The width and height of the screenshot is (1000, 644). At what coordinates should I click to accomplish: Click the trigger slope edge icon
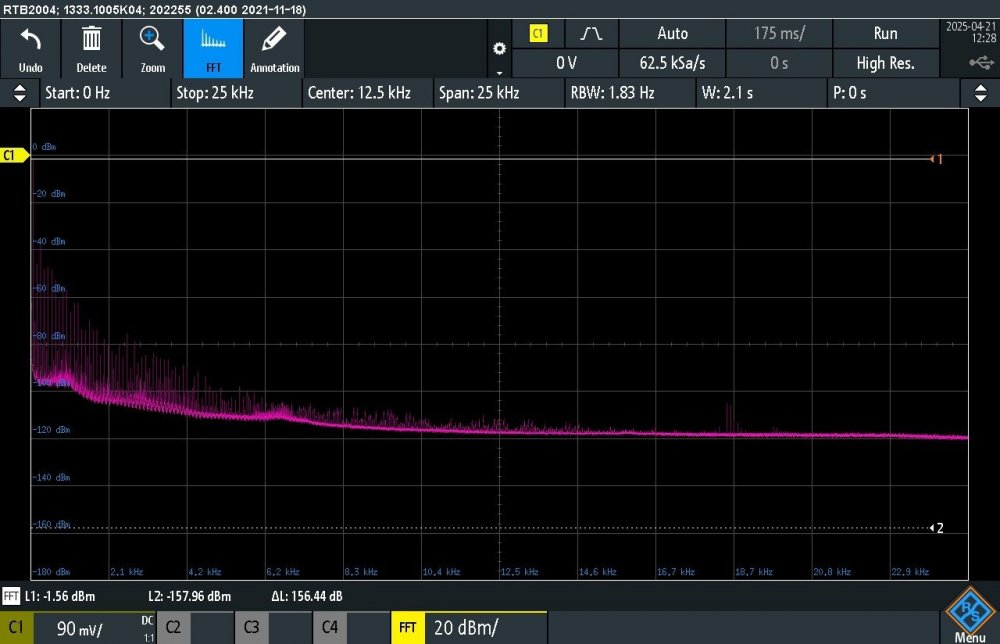pyautogui.click(x=591, y=34)
